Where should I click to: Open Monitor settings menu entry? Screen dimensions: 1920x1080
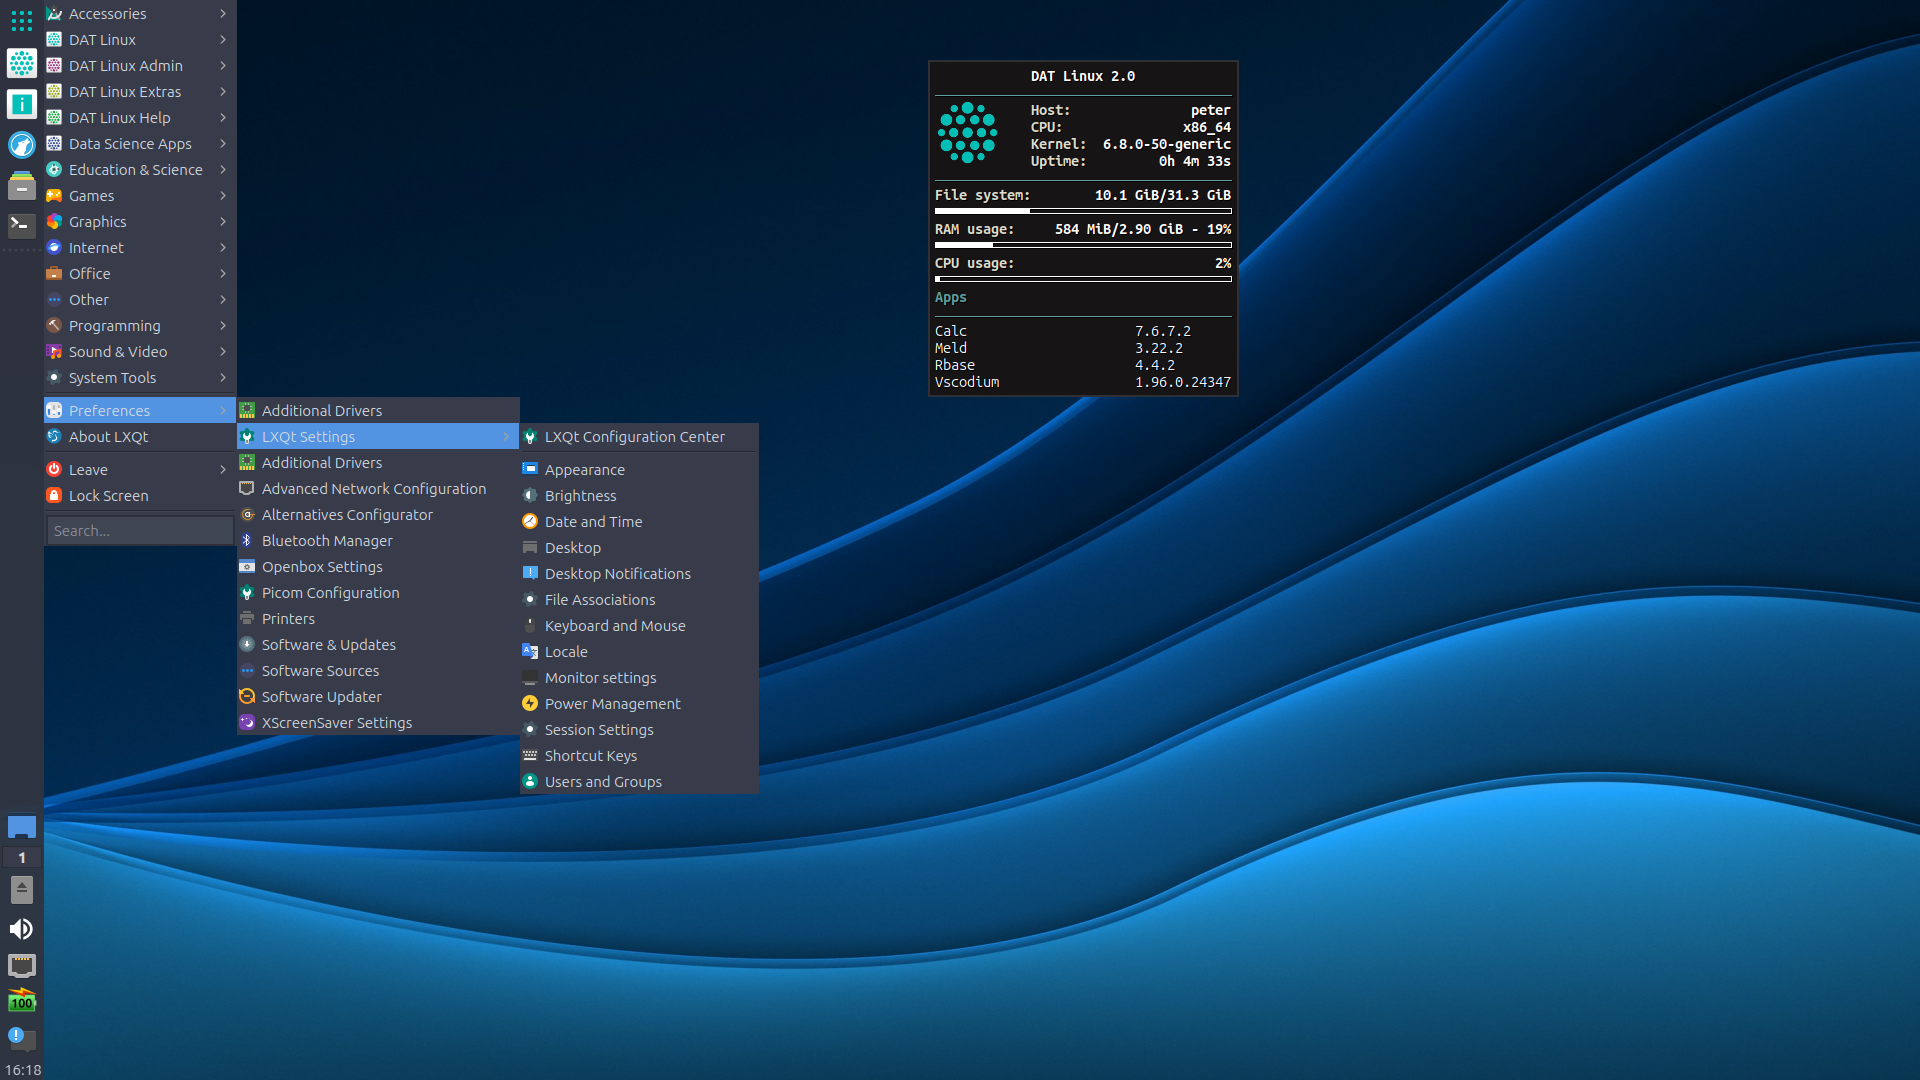(x=639, y=677)
